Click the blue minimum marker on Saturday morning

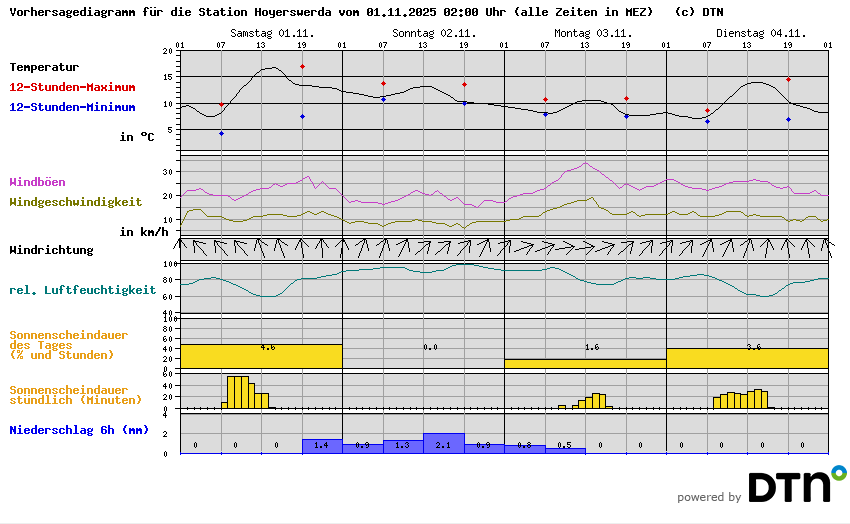pyautogui.click(x=221, y=133)
